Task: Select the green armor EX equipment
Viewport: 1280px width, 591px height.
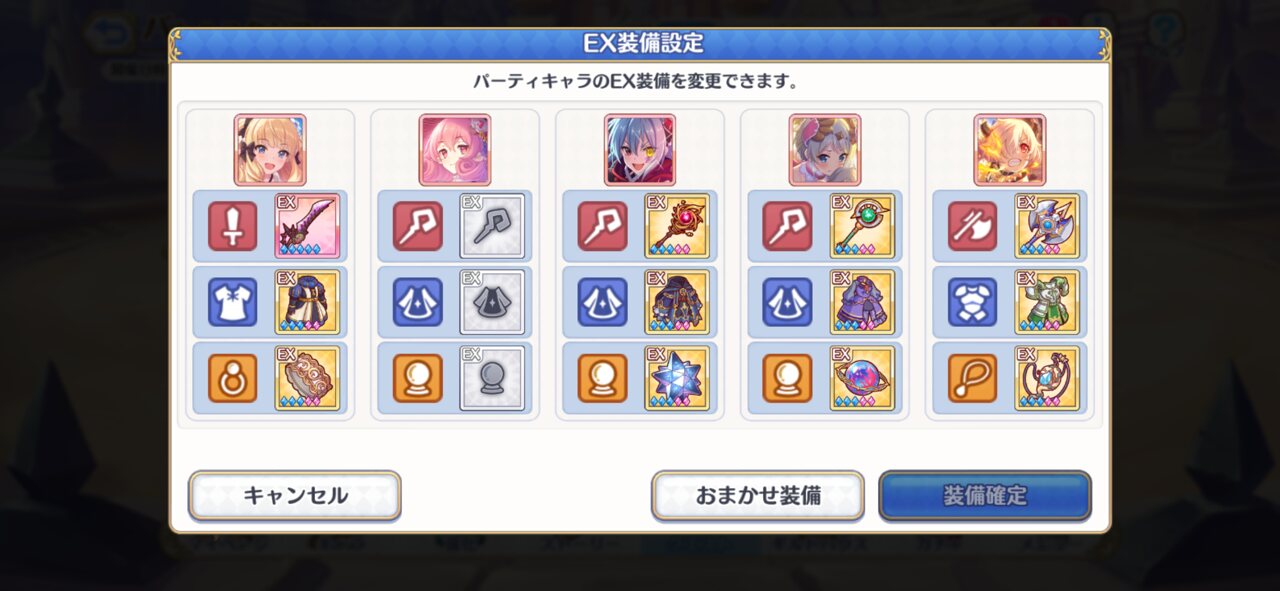Action: (1047, 302)
